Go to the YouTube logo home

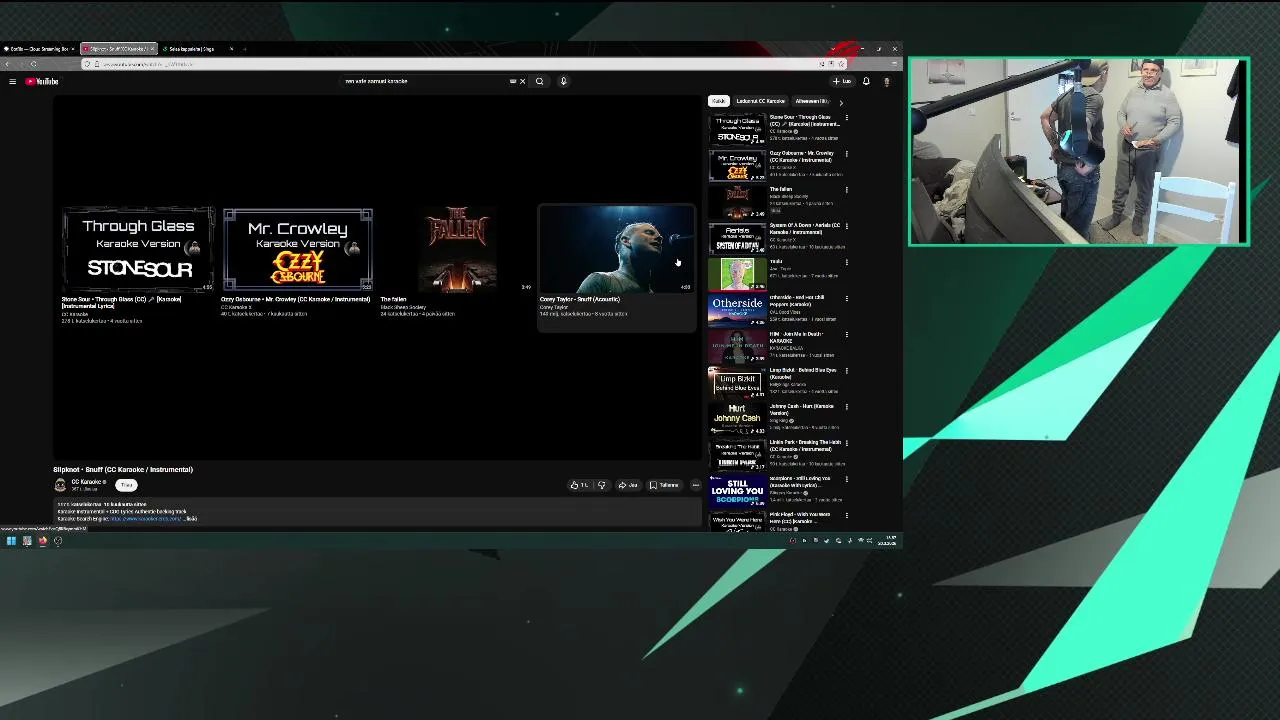tap(42, 81)
